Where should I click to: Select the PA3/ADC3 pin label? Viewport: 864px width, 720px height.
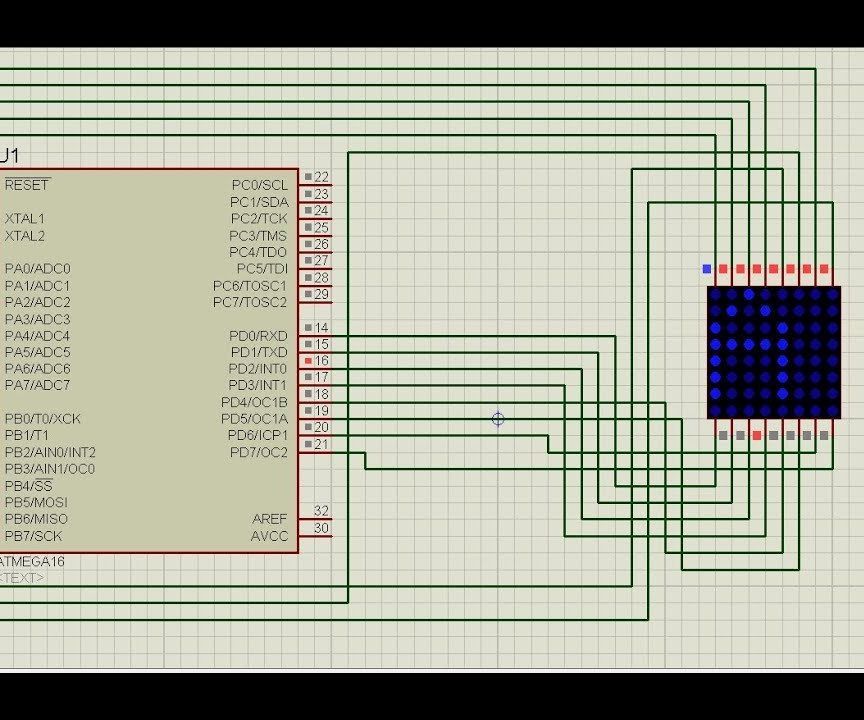pyautogui.click(x=37, y=319)
